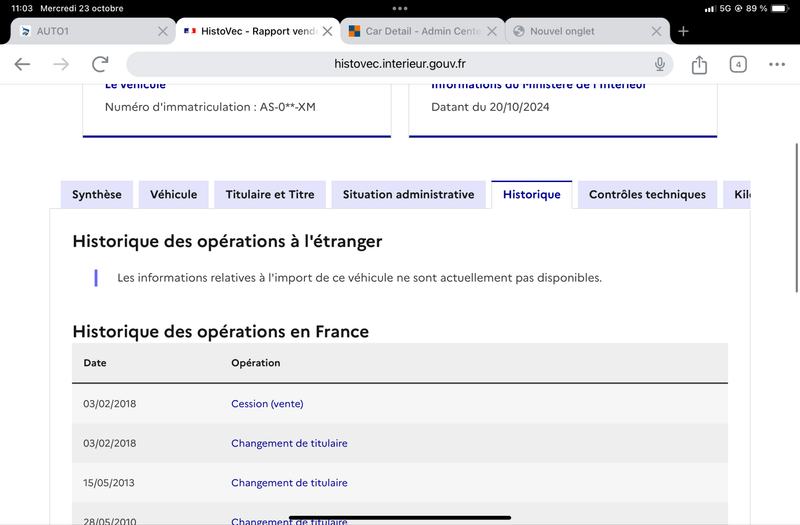Tap the battery status indicator
The width and height of the screenshot is (800, 525).
[780, 8]
